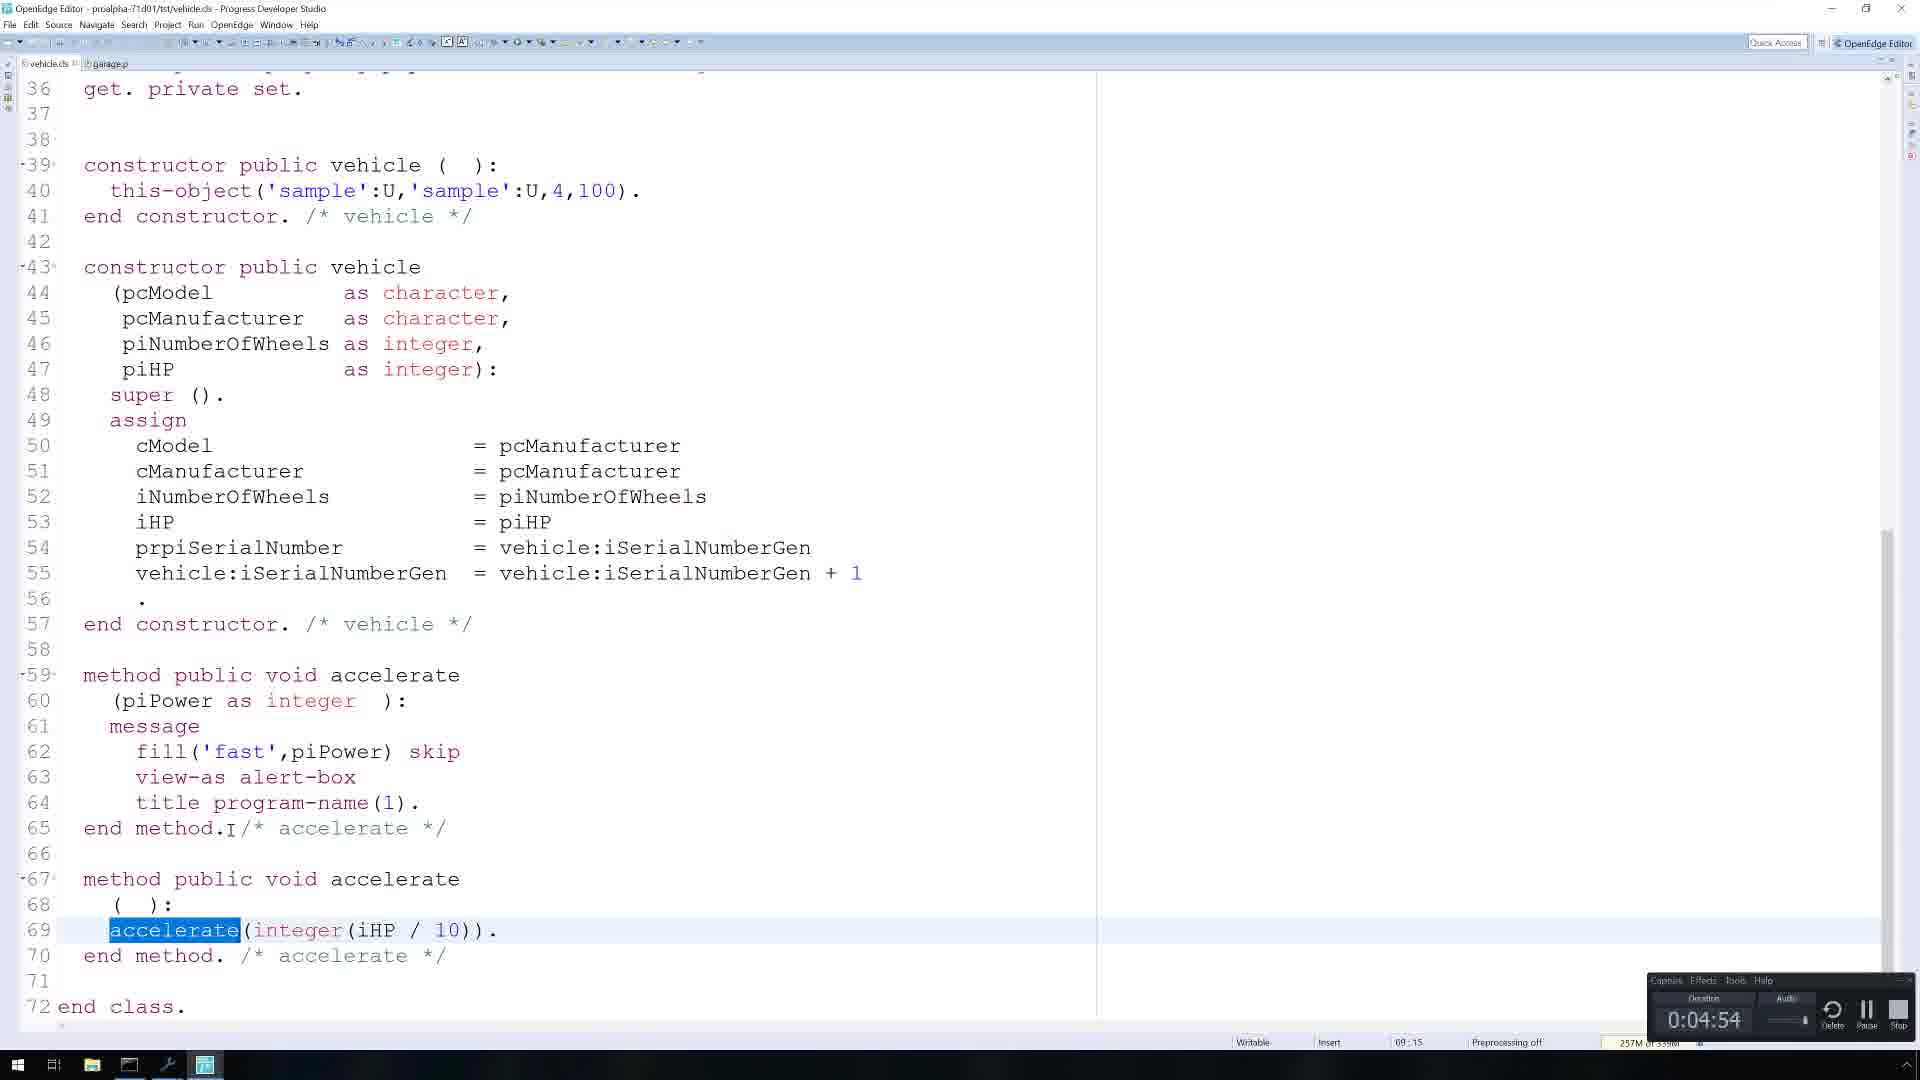Click the cursor position 69 : 15 status entry
Viewport: 1920px width, 1080px height.
(x=1408, y=1042)
